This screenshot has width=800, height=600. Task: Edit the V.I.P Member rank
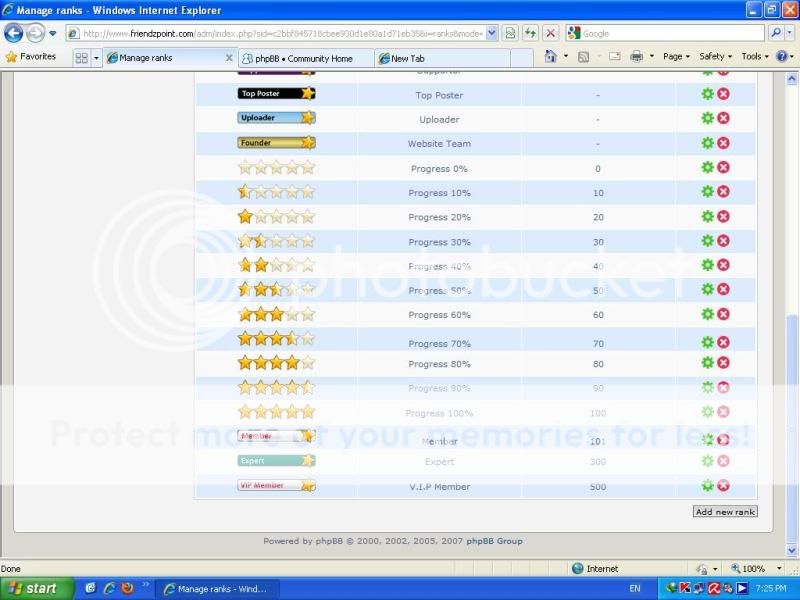(x=708, y=486)
